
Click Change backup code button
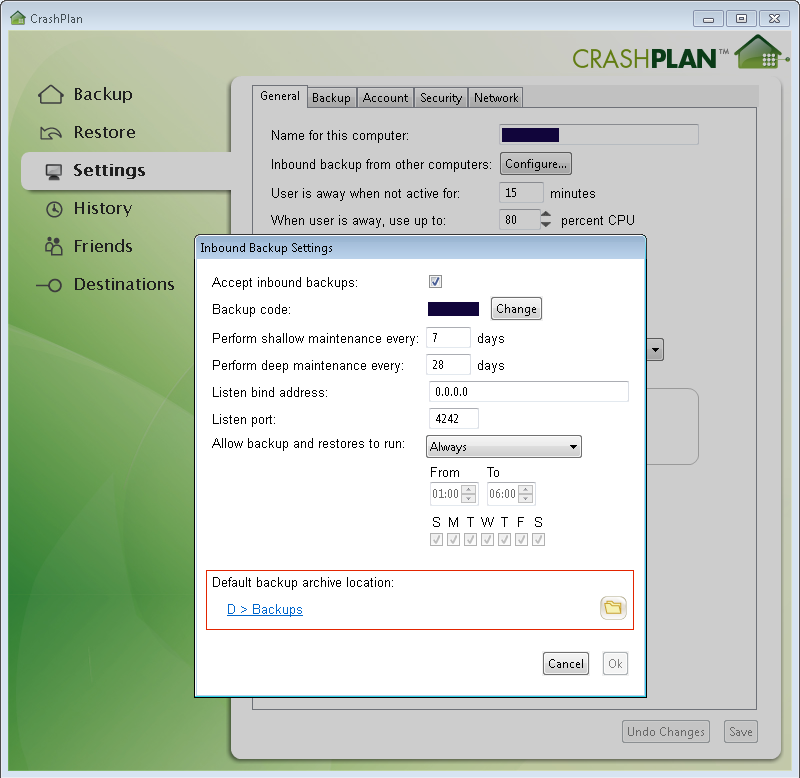pos(516,309)
